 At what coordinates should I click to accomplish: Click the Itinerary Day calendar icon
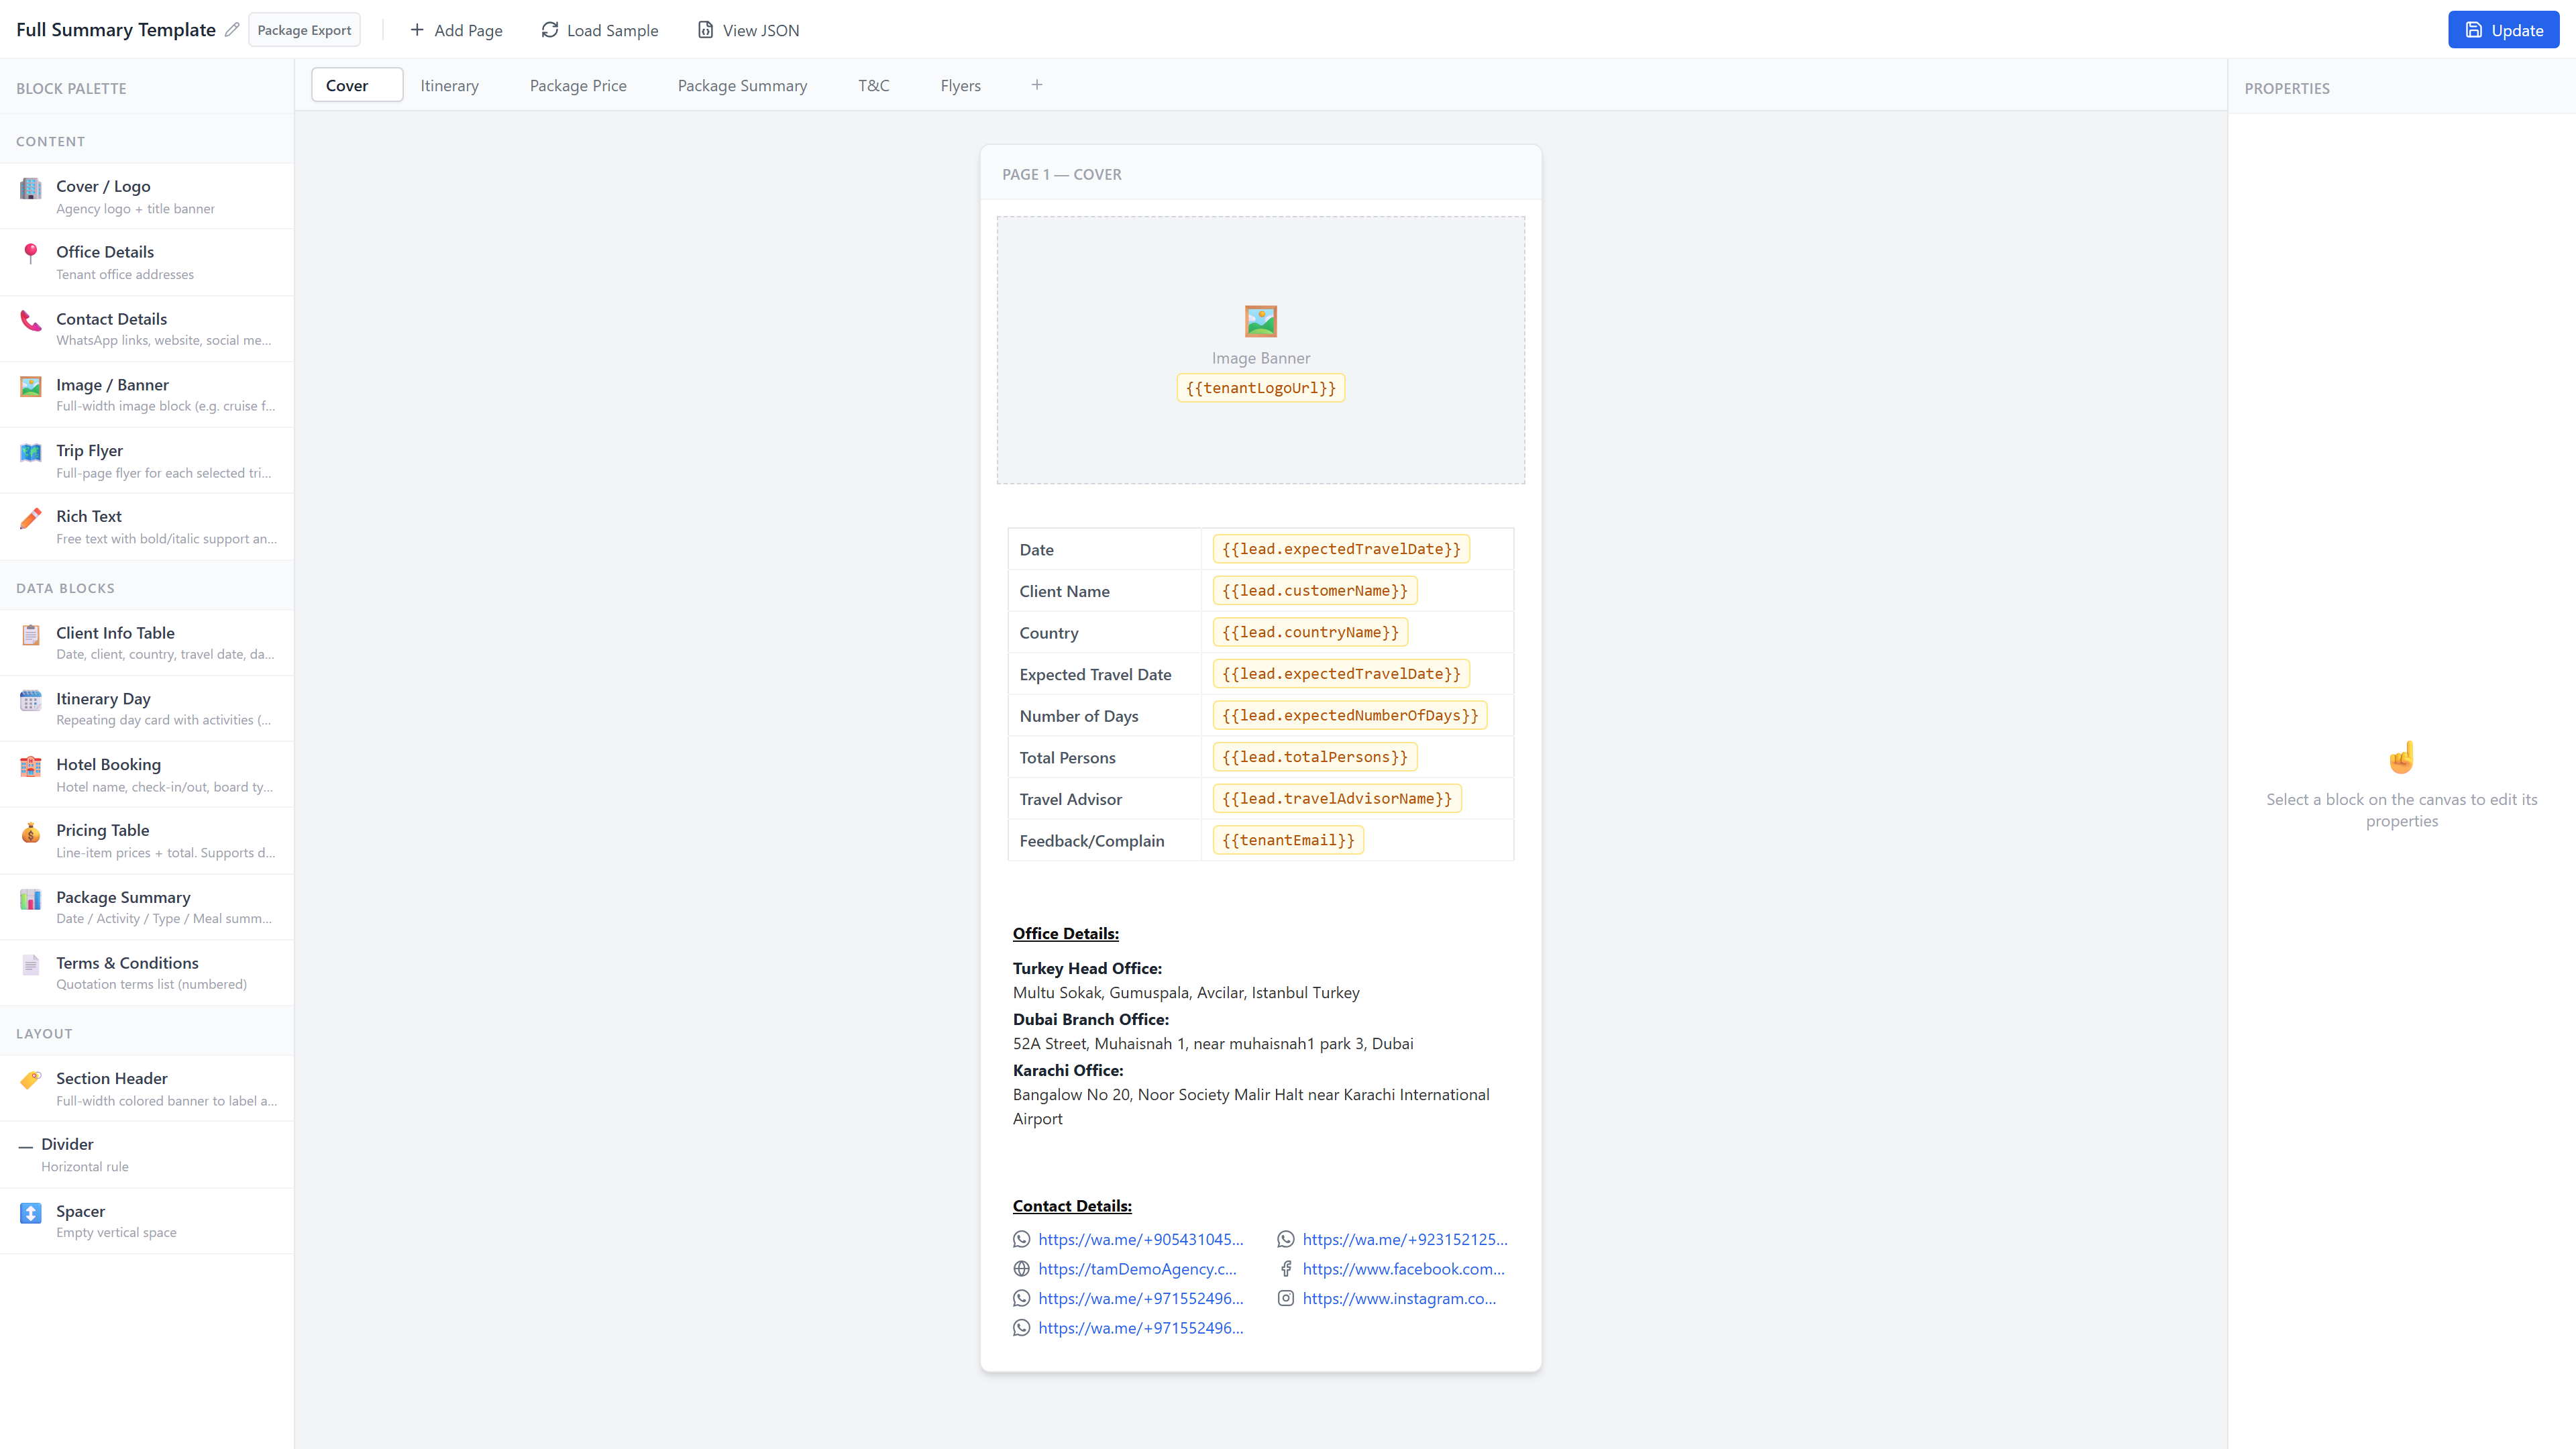coord(31,700)
